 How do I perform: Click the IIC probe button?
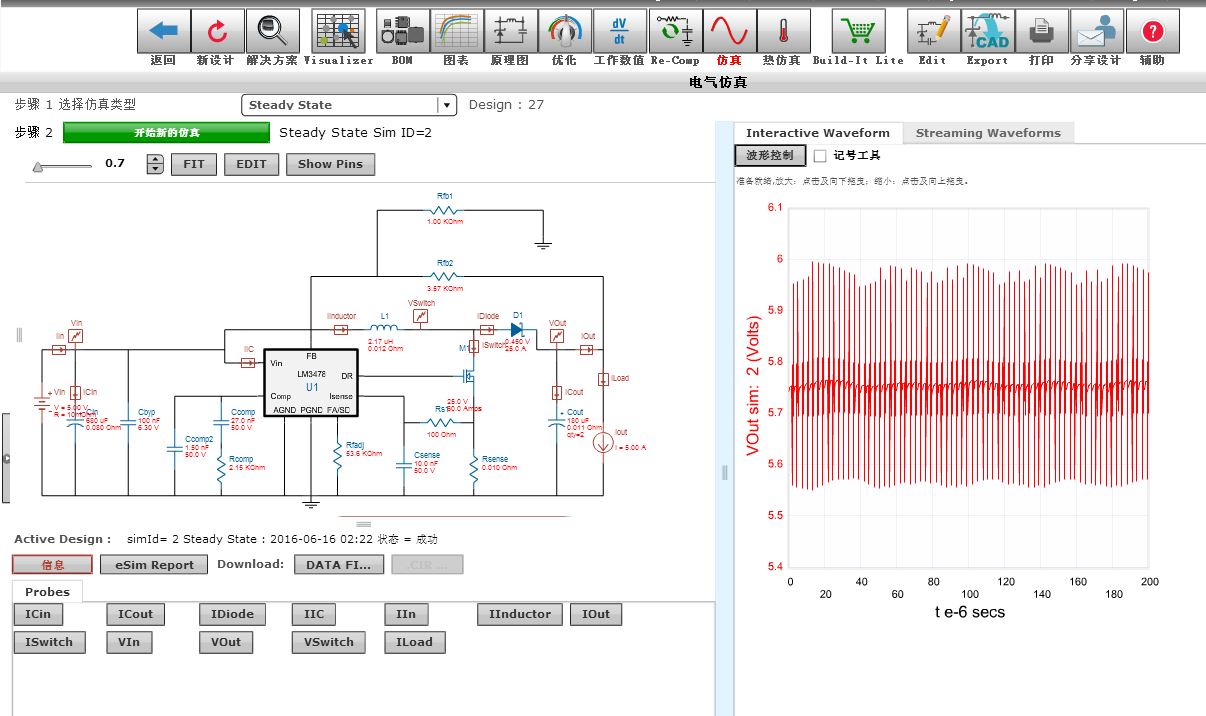point(314,614)
